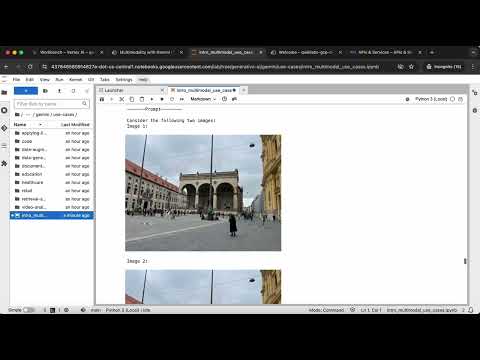Cut the selected cell with the scissors icon
Screen dimensions: 480x360
coord(122,99)
